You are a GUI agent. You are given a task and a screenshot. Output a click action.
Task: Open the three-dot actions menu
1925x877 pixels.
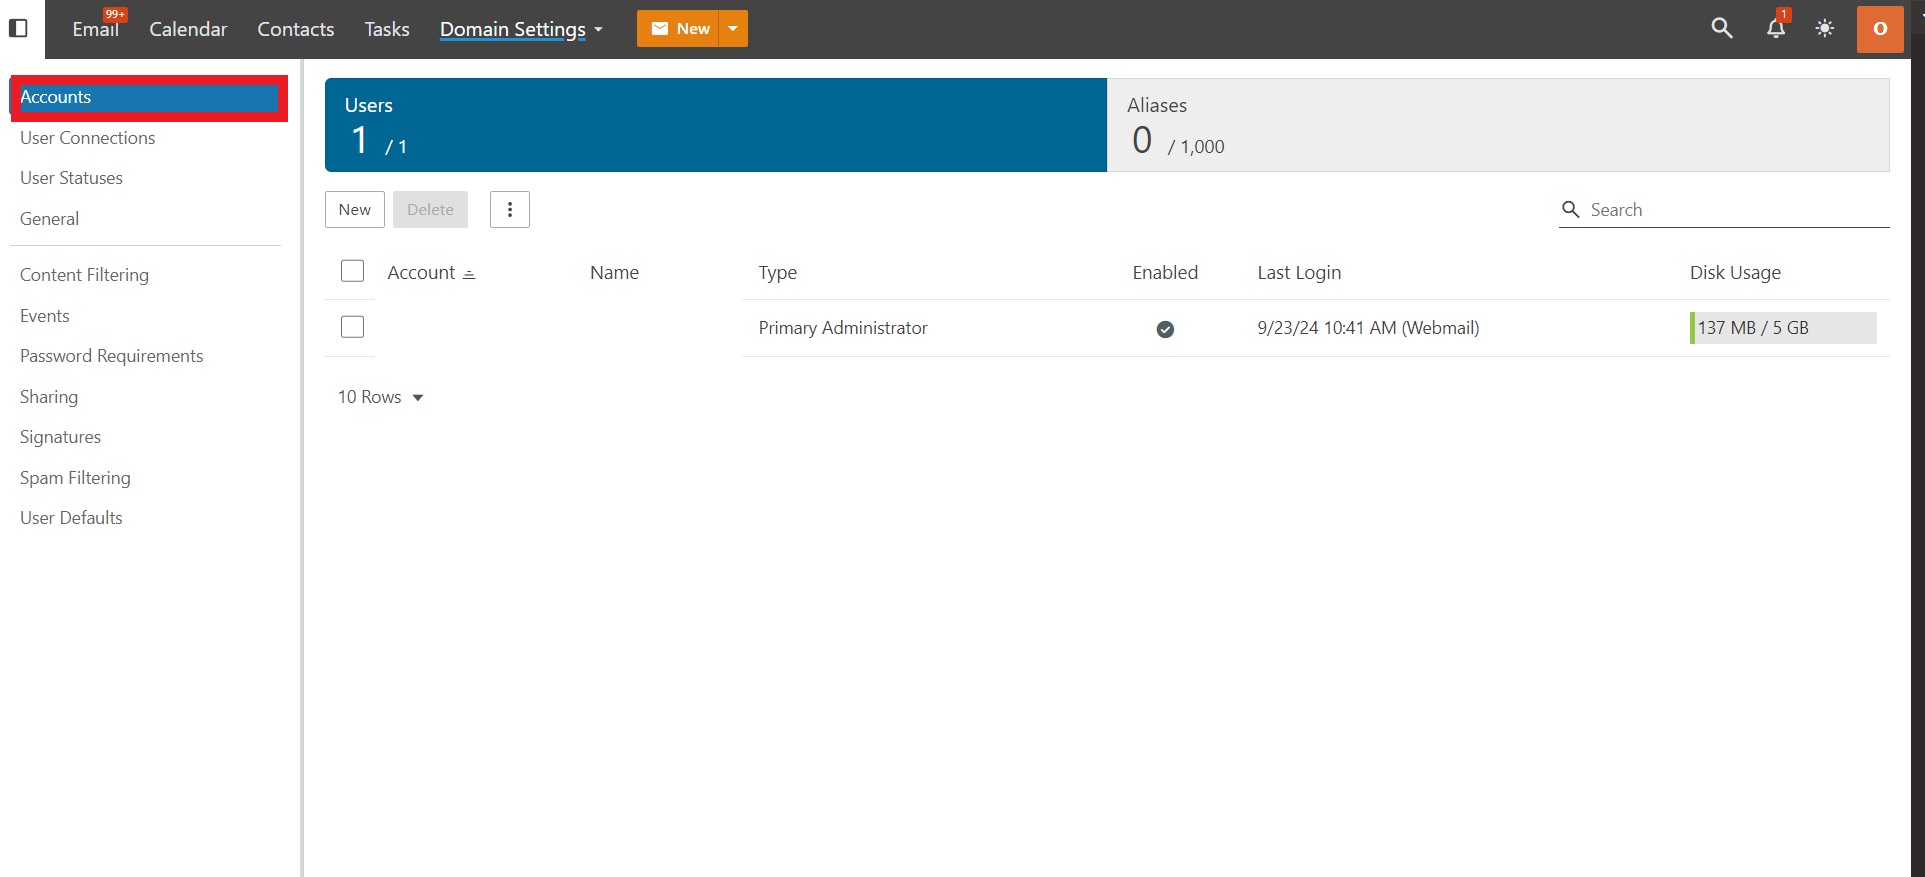coord(510,209)
